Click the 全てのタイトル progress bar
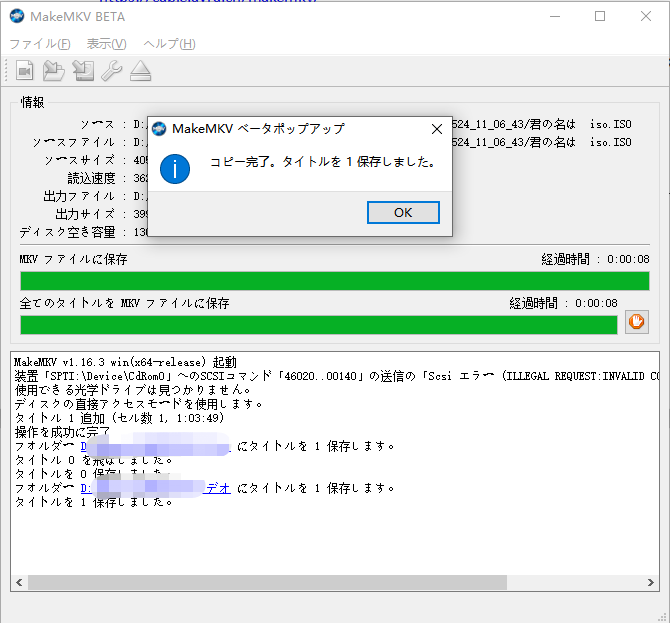Image resolution: width=670 pixels, height=623 pixels. click(x=319, y=325)
